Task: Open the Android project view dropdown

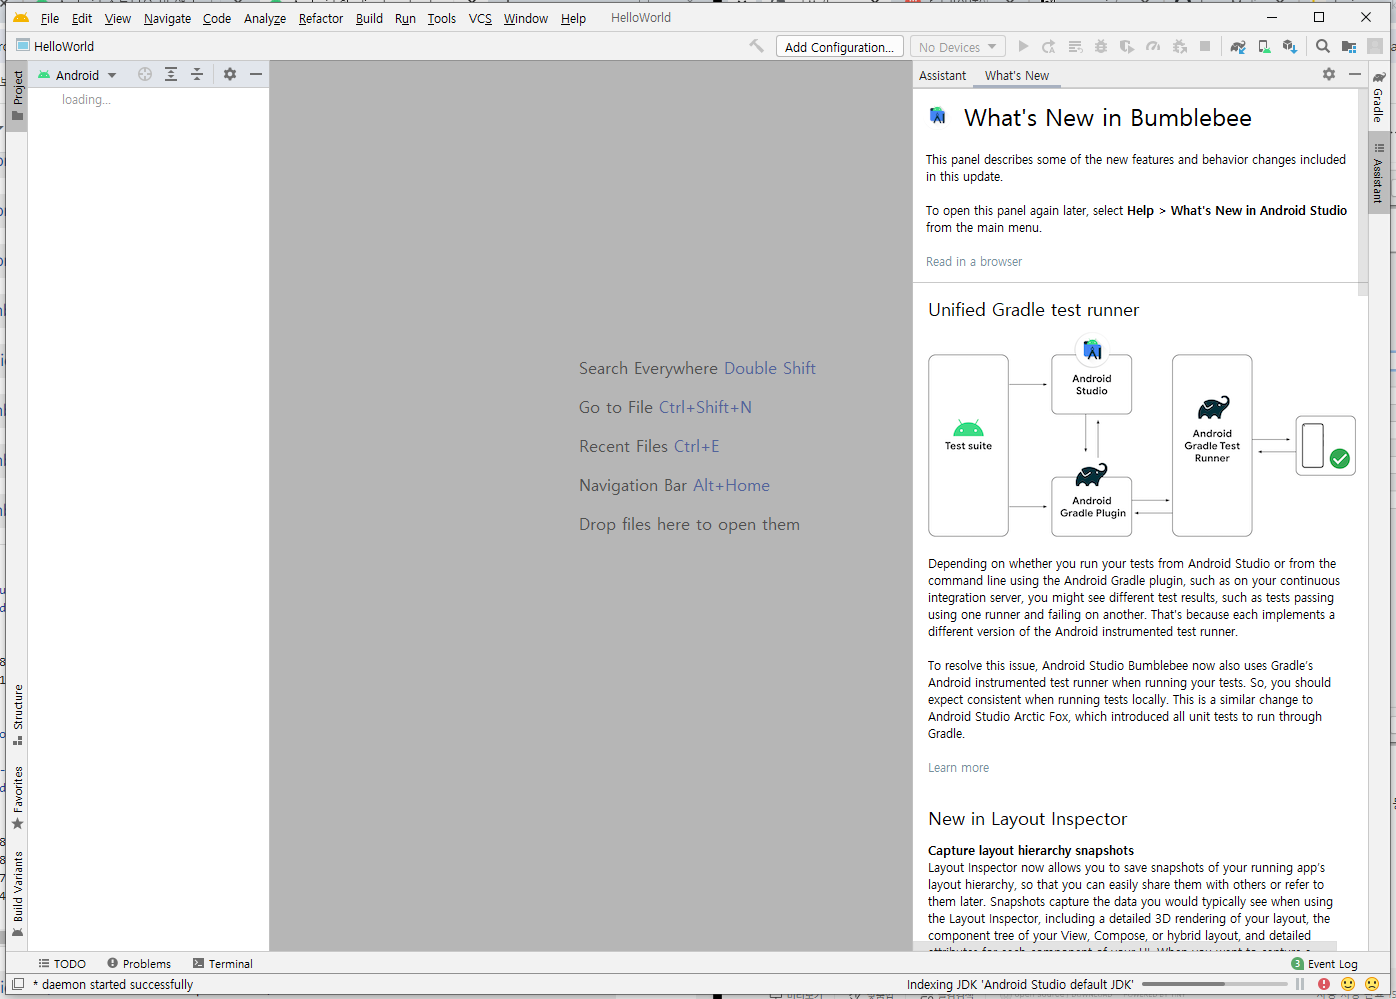Action: tap(77, 75)
